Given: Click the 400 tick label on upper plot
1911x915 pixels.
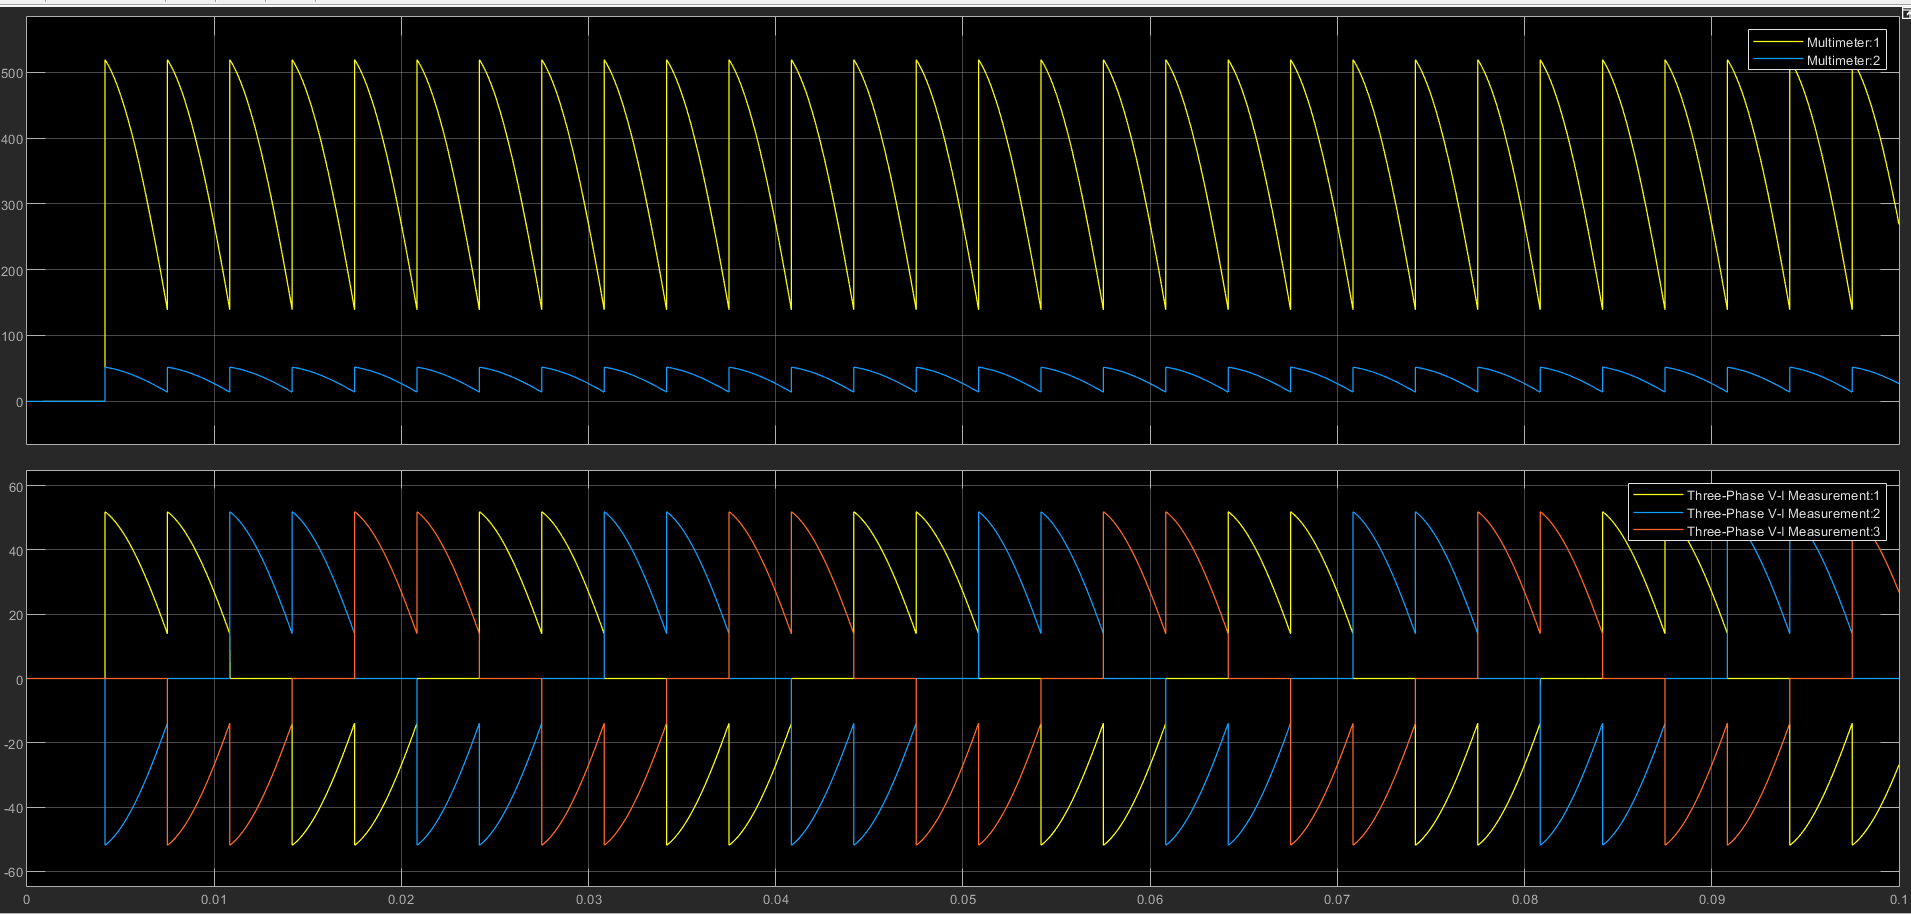Looking at the screenshot, I should point(12,139).
